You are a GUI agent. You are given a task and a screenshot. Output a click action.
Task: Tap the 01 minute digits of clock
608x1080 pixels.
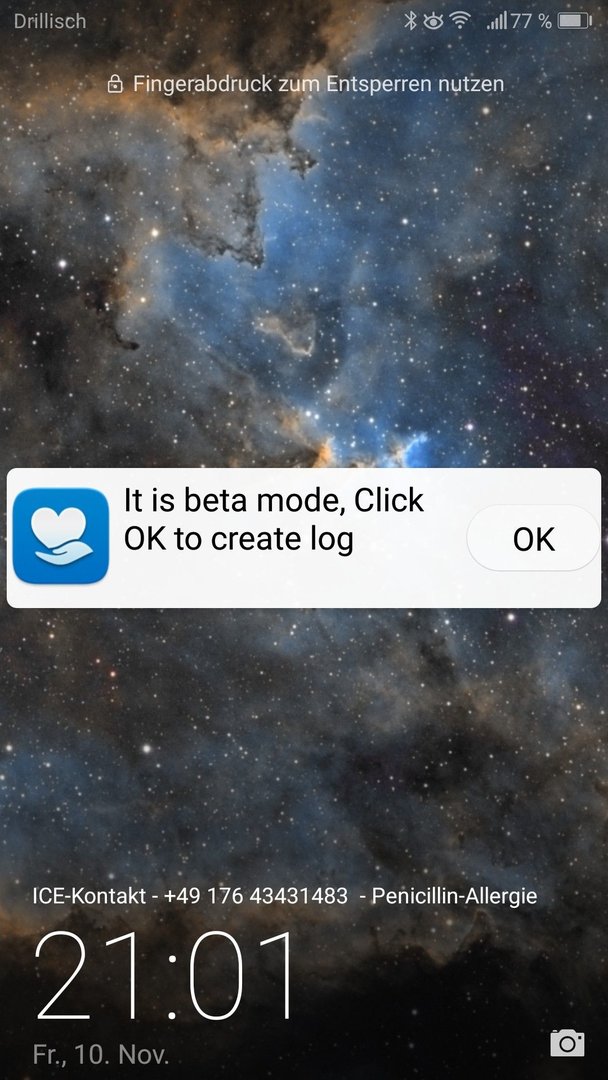point(241,975)
